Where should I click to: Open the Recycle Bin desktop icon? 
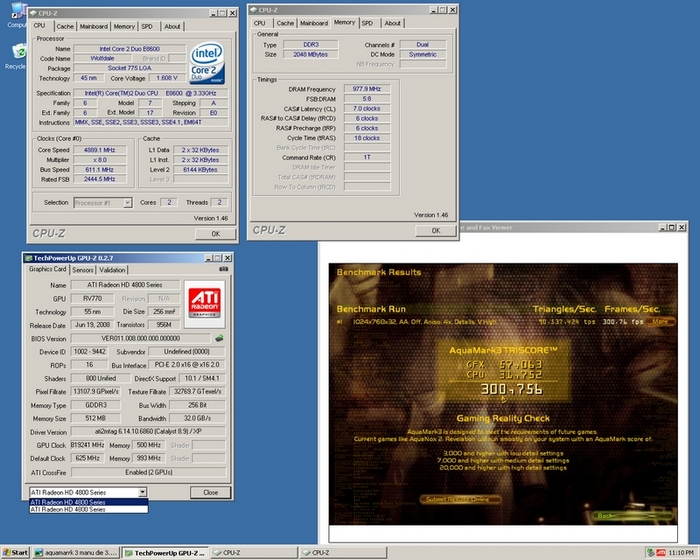(17, 56)
